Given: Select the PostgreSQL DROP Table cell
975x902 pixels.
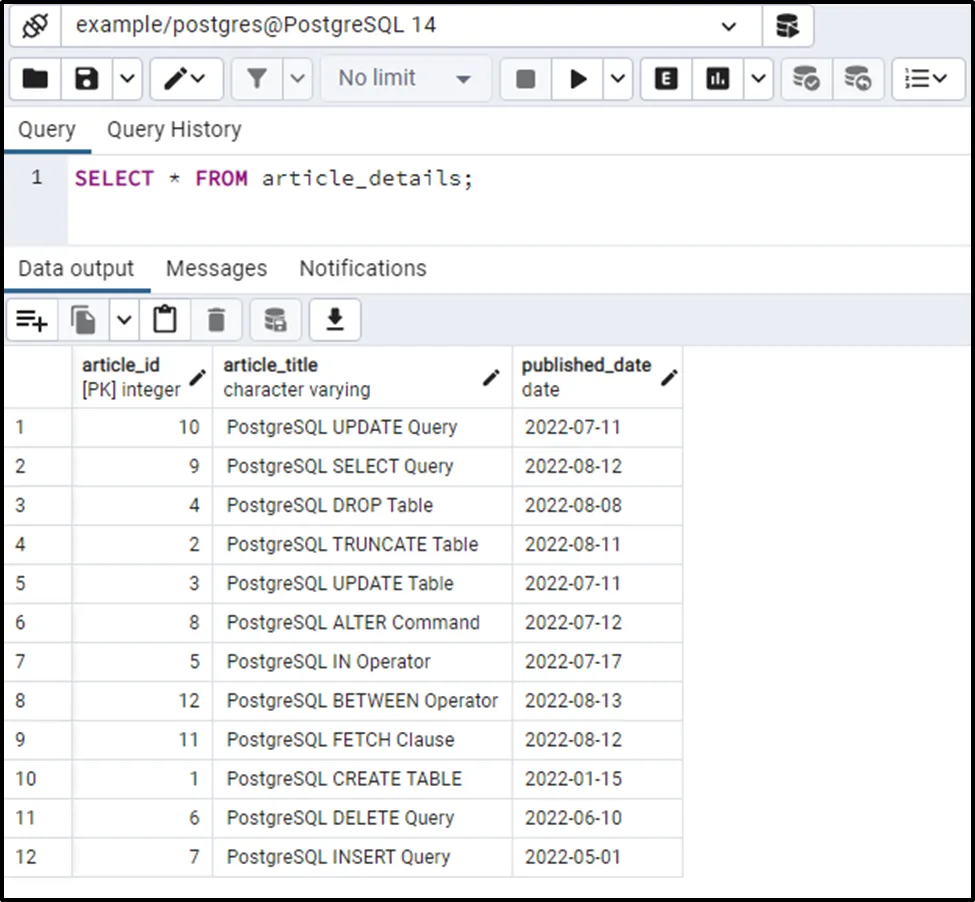Looking at the screenshot, I should click(x=330, y=505).
